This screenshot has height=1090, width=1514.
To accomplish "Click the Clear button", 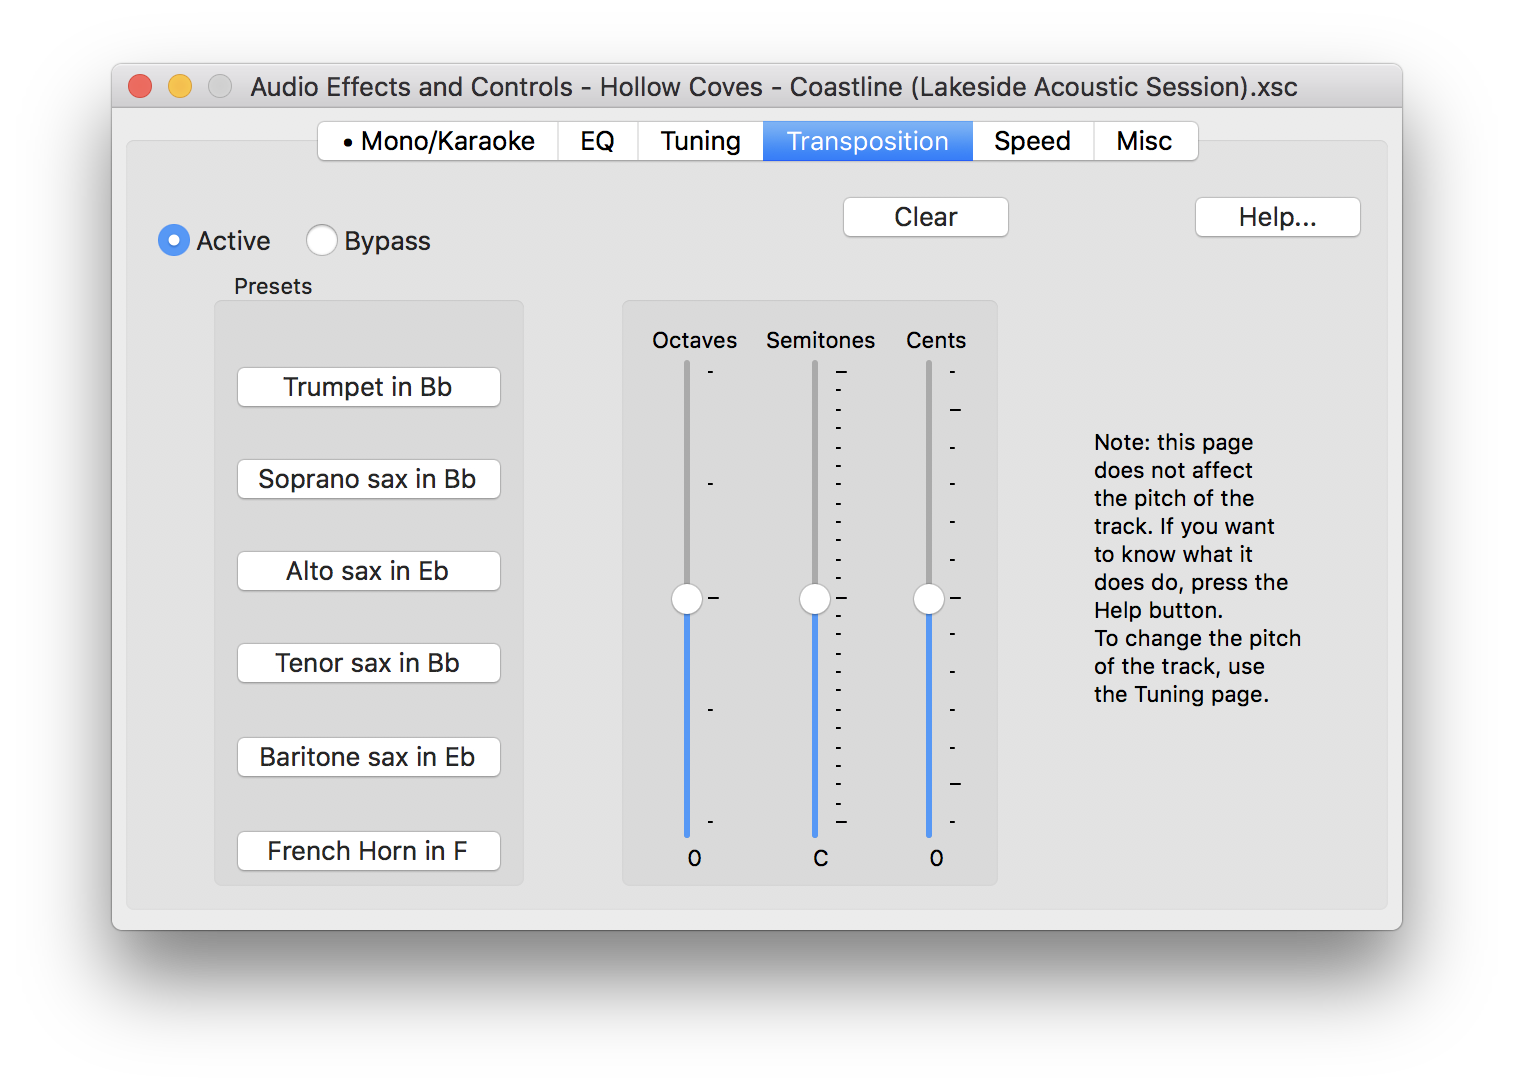I will pos(926,217).
